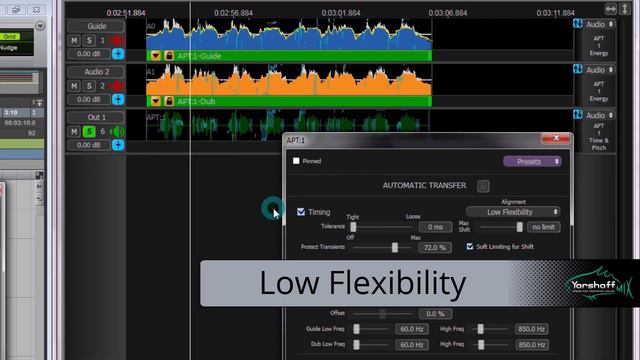Click blue link icon beside Guide Audio selector
This screenshot has height=360, width=640.
click(x=578, y=24)
